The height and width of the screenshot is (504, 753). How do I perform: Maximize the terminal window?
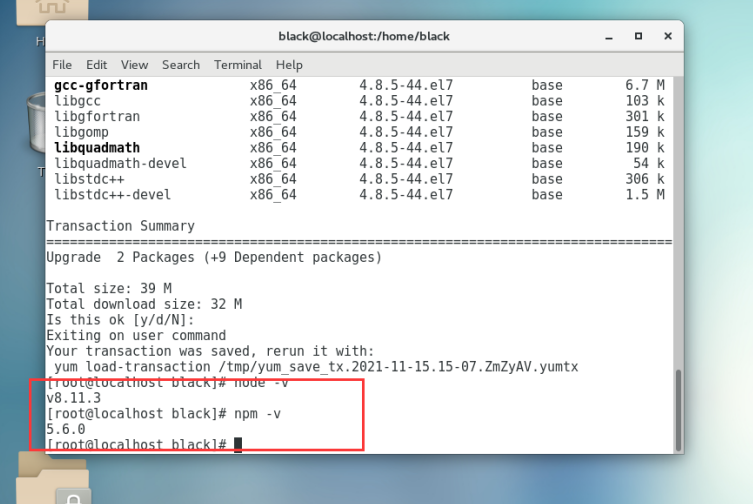pos(638,36)
